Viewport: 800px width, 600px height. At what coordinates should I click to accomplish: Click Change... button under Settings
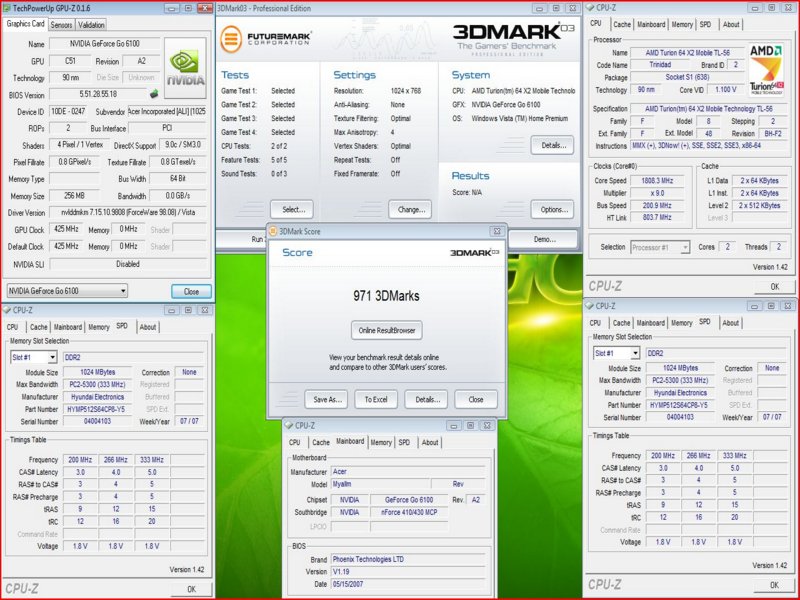[x=411, y=209]
